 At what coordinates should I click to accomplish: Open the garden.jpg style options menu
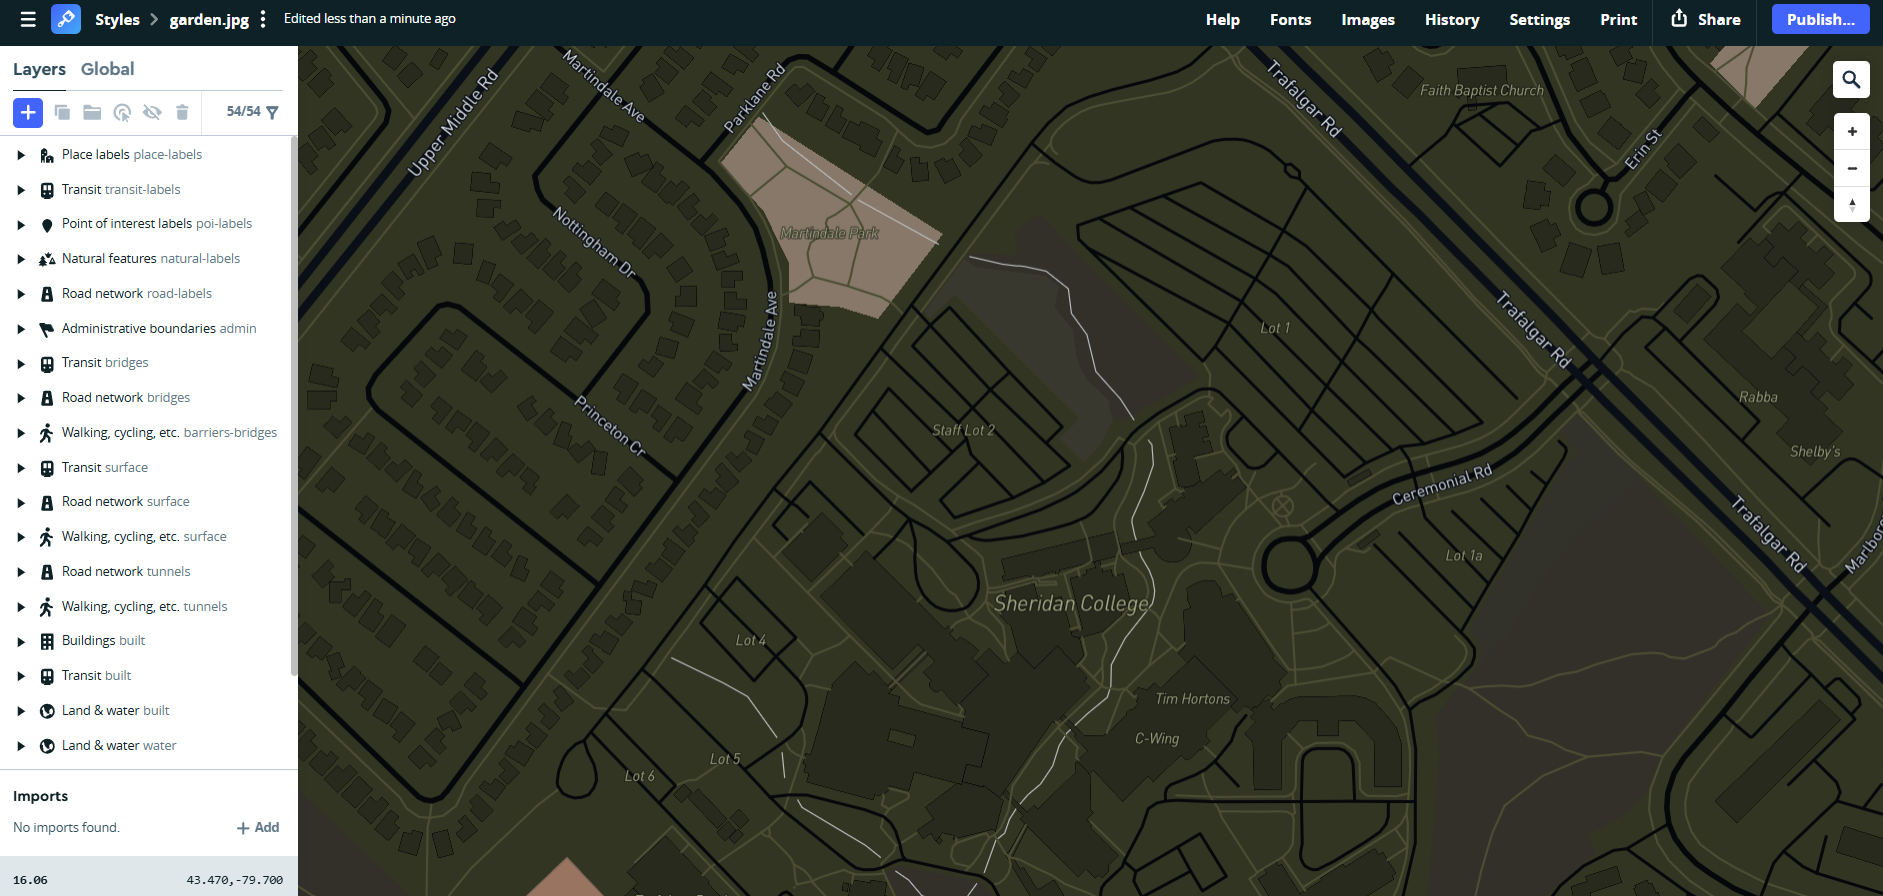263,19
